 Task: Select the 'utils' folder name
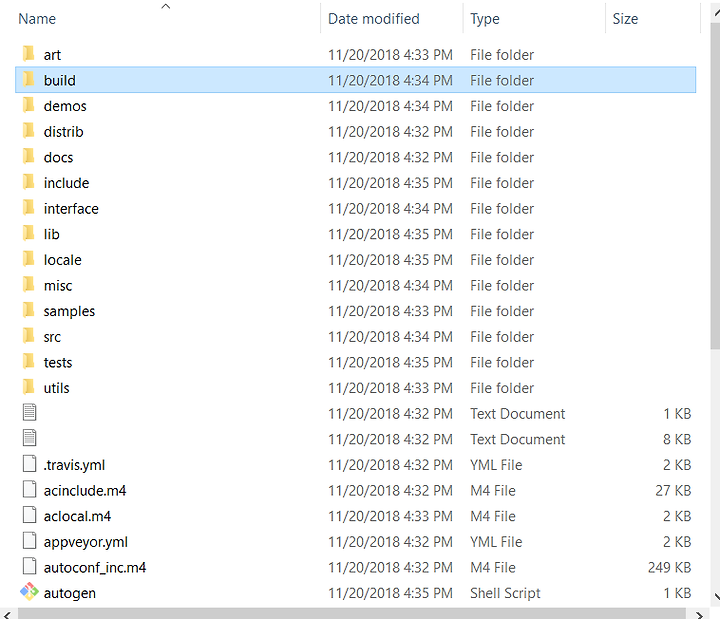pos(56,388)
